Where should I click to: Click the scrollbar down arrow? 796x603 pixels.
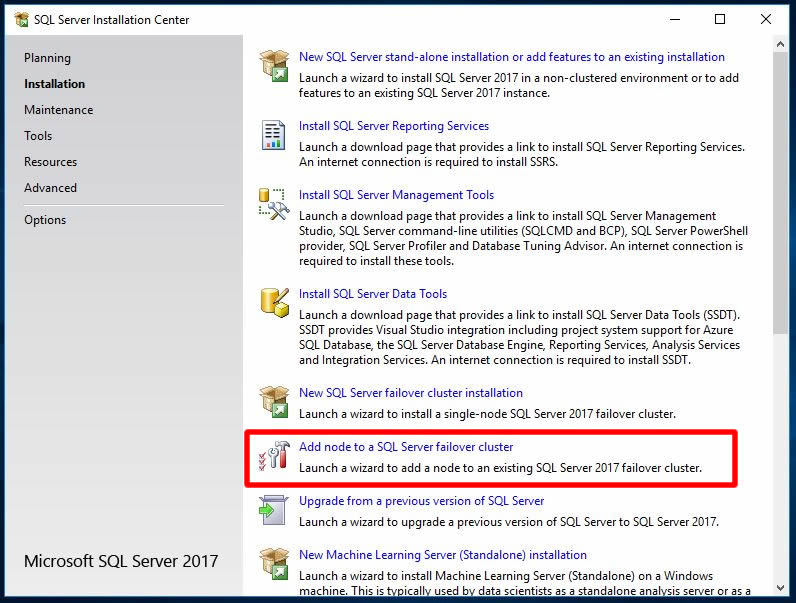tap(781, 587)
